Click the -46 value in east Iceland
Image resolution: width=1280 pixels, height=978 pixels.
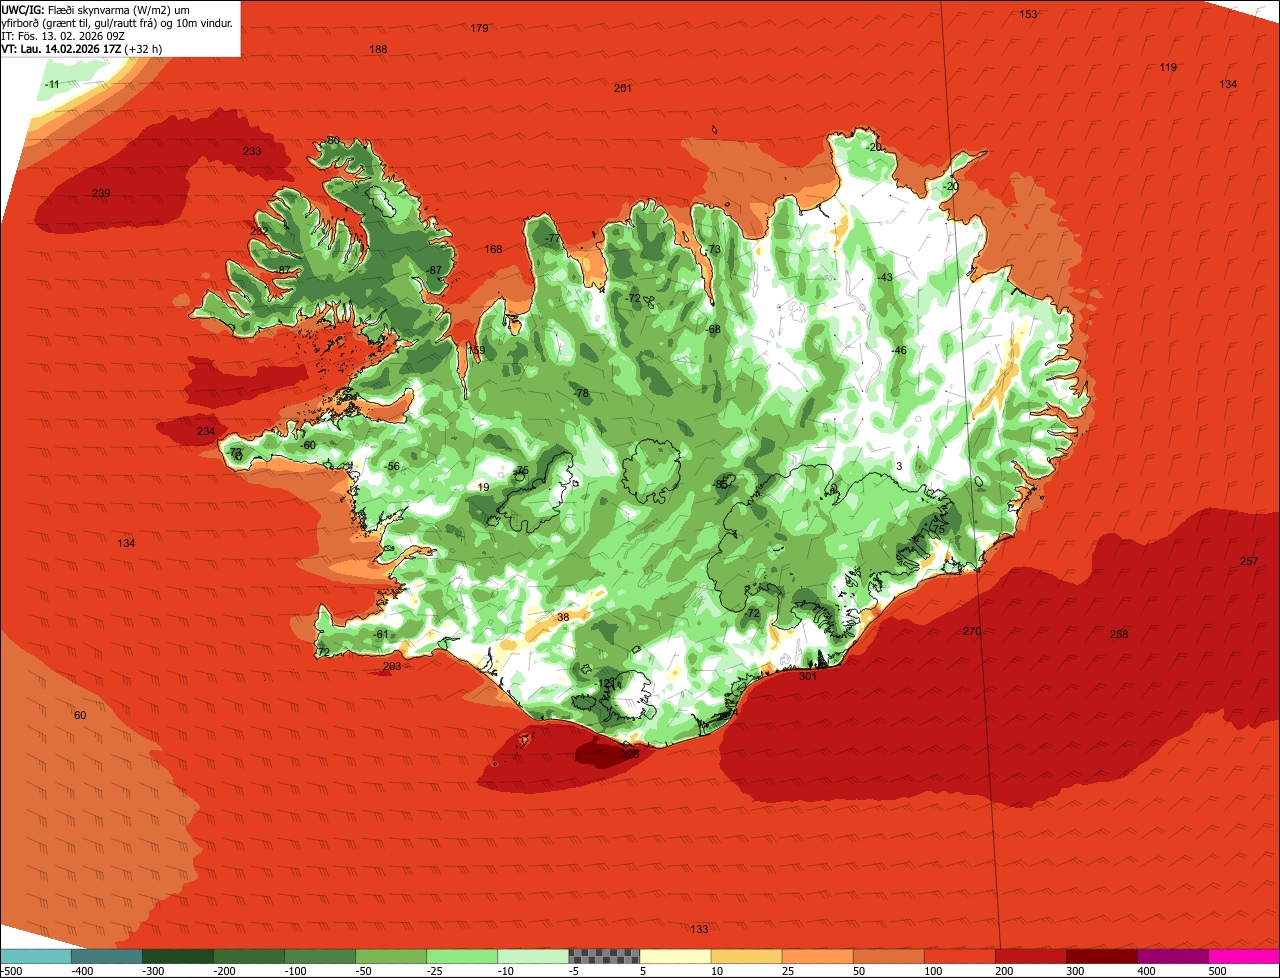898,350
